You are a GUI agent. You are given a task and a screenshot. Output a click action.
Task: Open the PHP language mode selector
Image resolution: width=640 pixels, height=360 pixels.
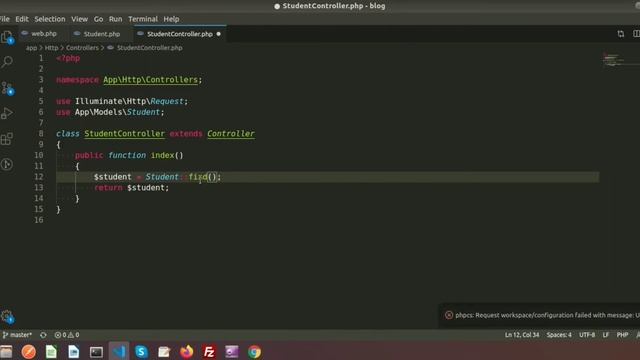[622, 335]
